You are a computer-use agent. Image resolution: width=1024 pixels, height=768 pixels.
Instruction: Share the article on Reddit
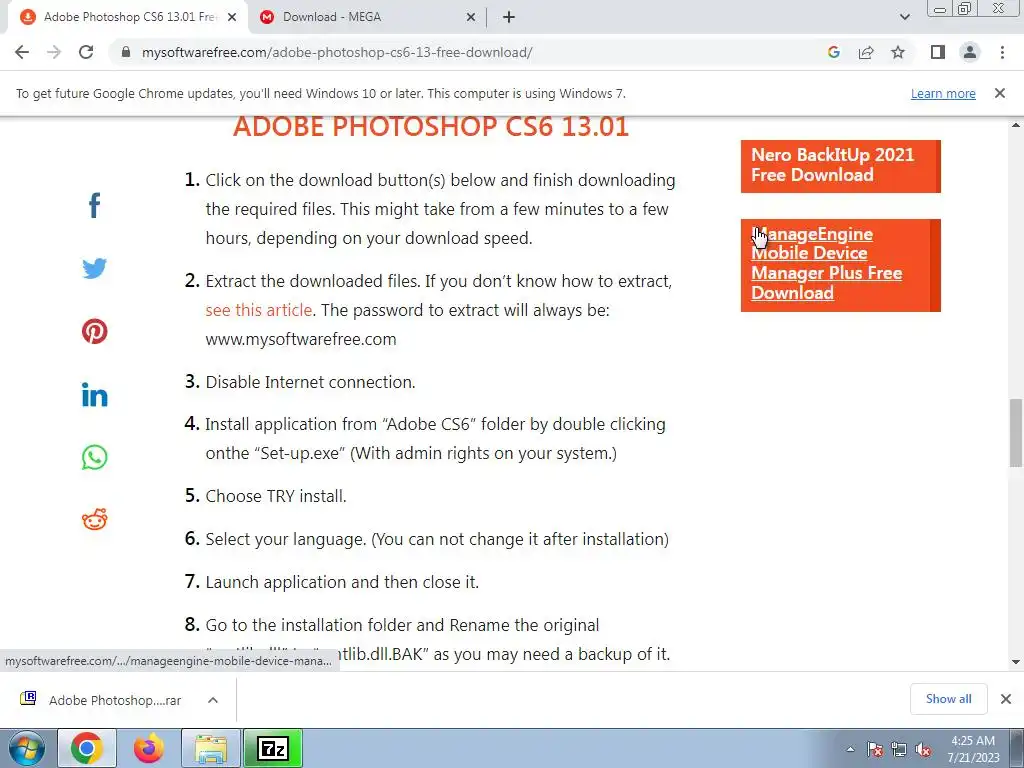[x=95, y=519]
